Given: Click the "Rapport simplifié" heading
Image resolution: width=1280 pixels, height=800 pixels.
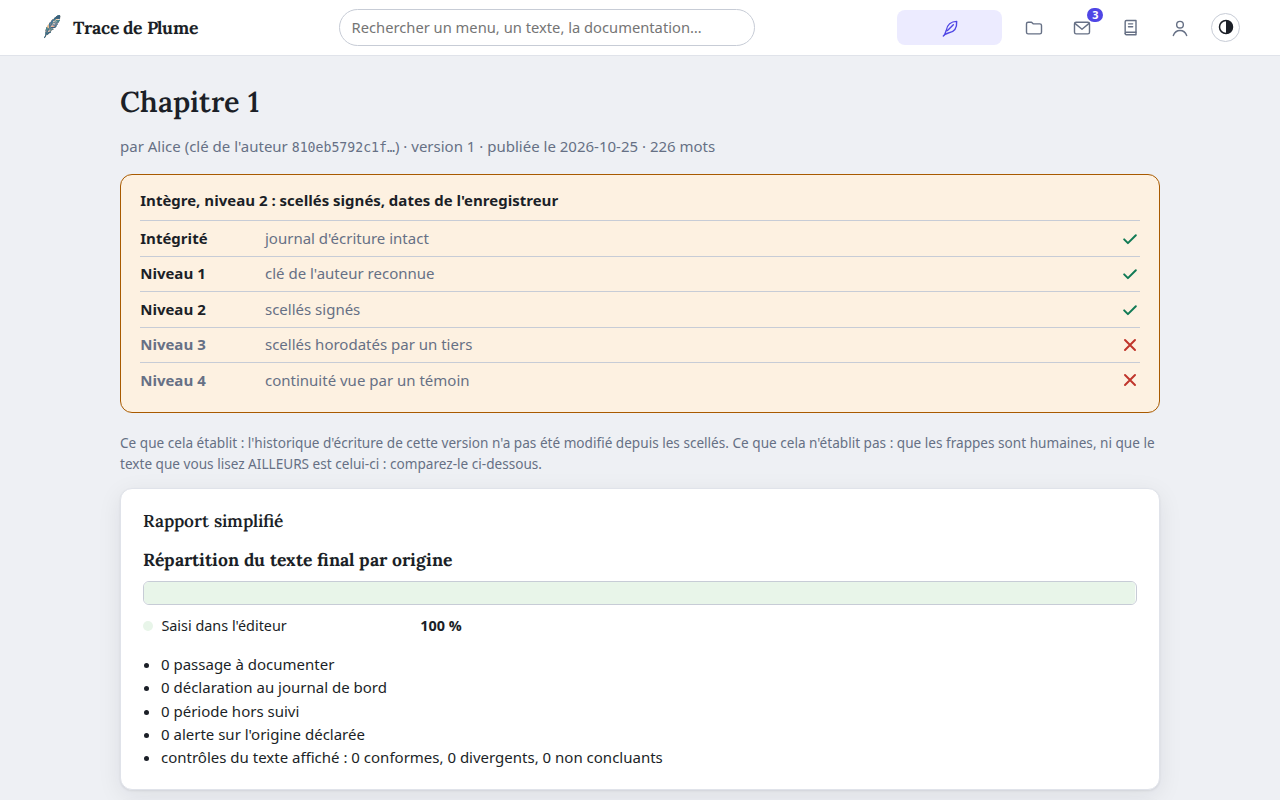Looking at the screenshot, I should (213, 521).
